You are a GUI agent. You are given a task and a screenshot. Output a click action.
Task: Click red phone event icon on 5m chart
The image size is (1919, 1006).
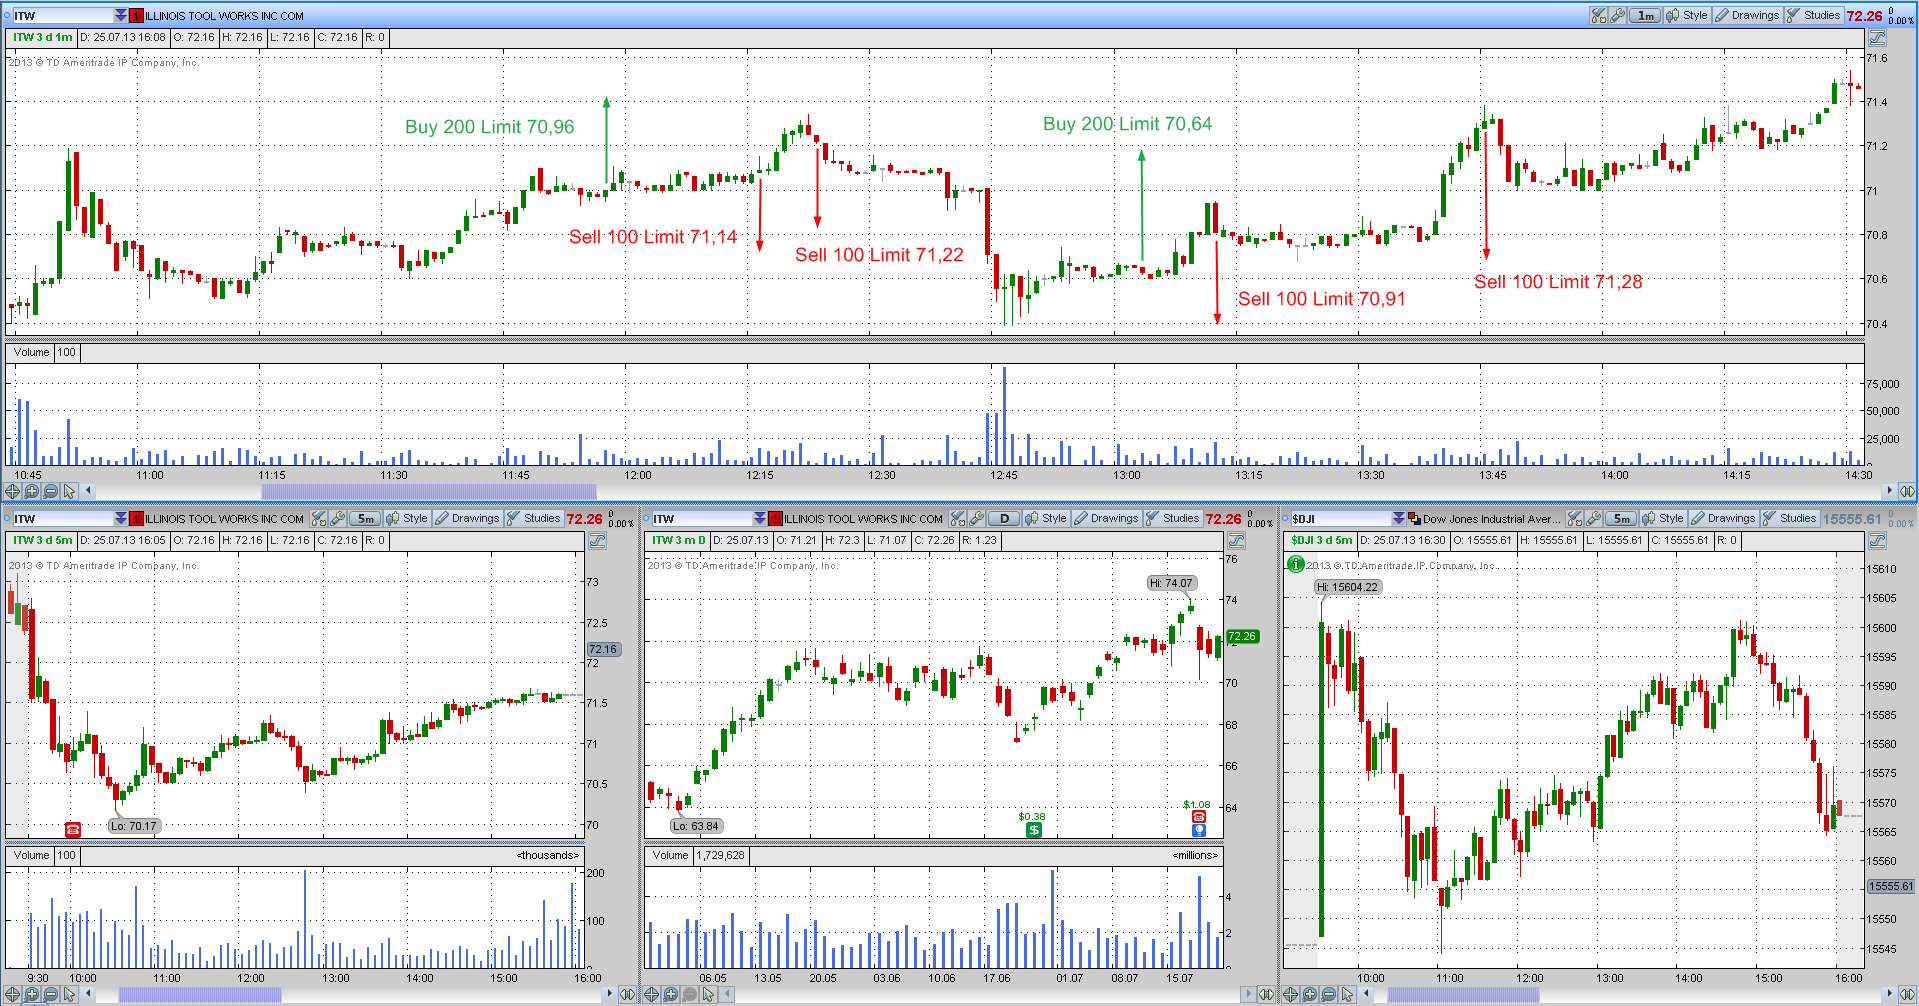coord(72,830)
